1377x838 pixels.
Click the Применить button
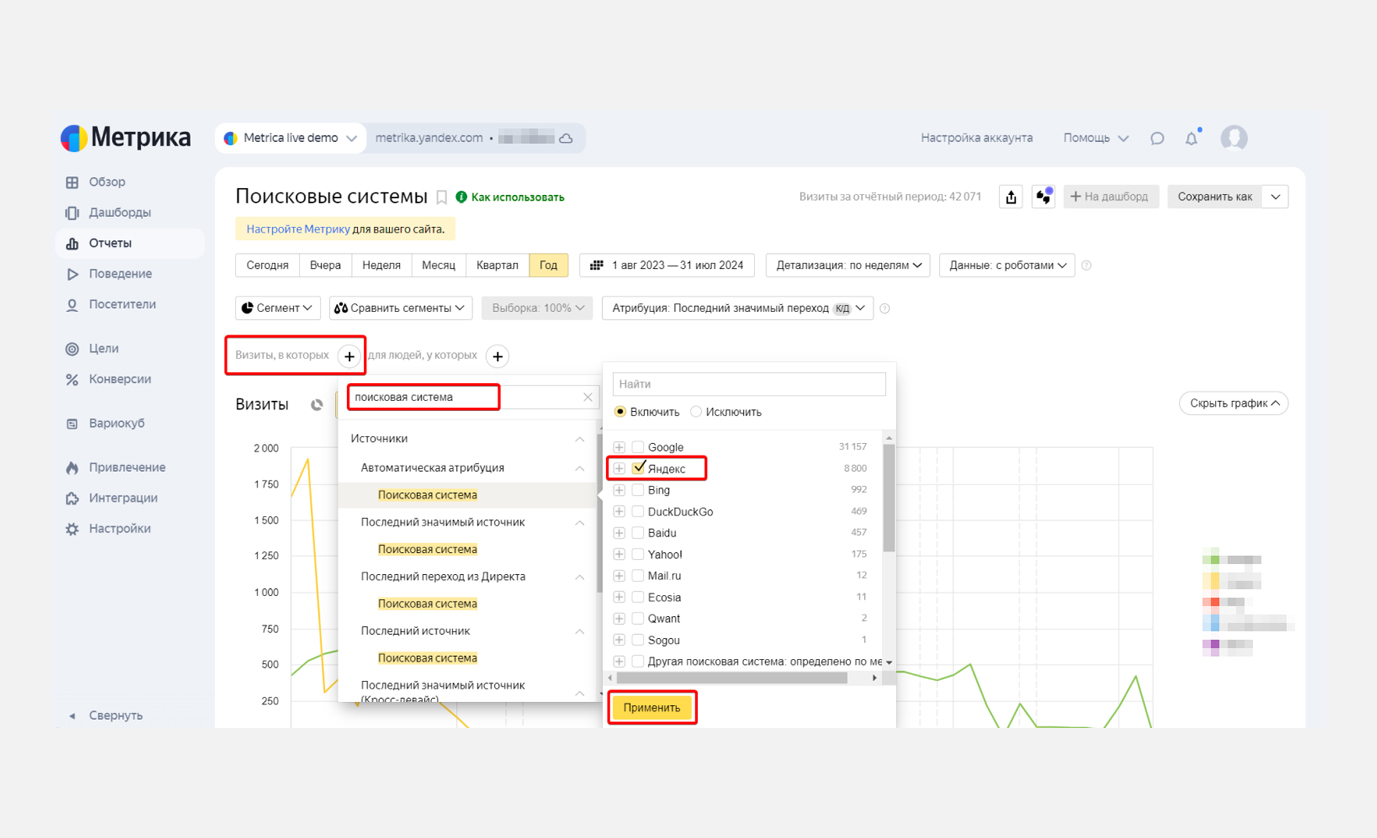point(652,708)
